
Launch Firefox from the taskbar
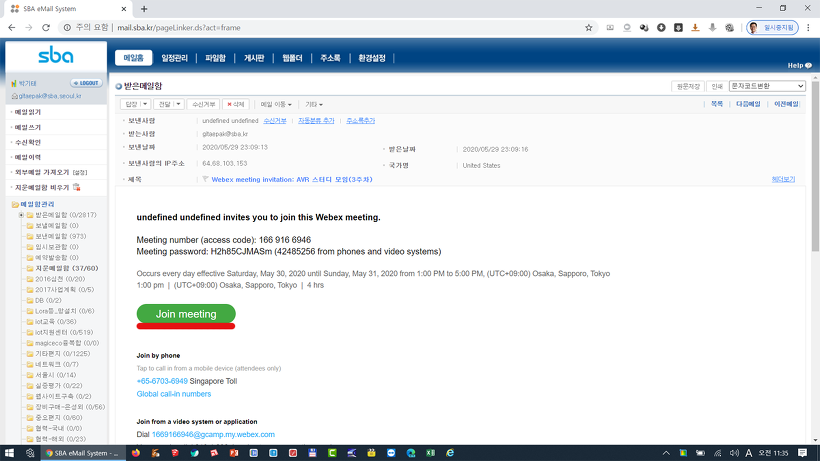pos(136,453)
